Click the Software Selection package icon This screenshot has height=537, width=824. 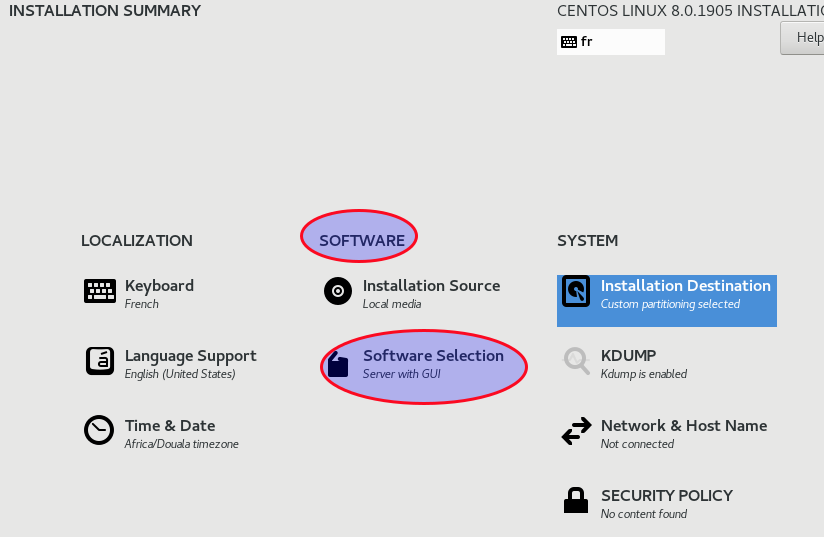click(338, 365)
